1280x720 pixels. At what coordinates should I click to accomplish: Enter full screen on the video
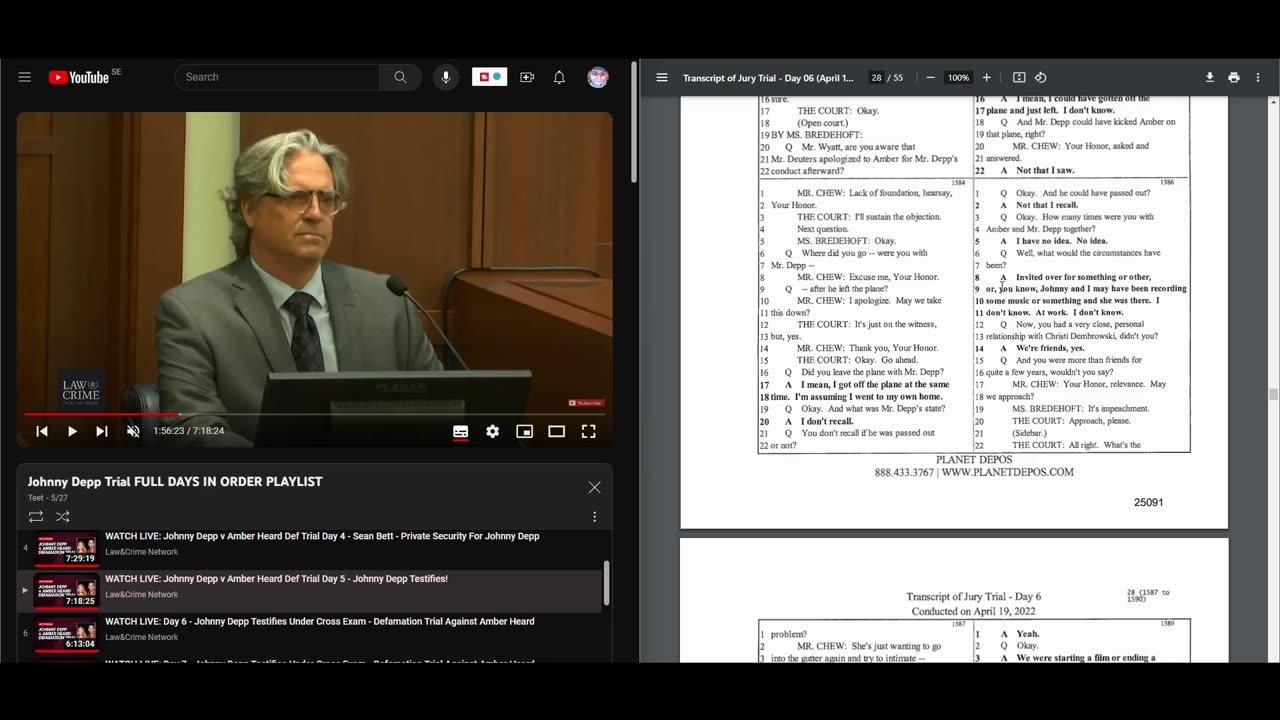pos(588,431)
